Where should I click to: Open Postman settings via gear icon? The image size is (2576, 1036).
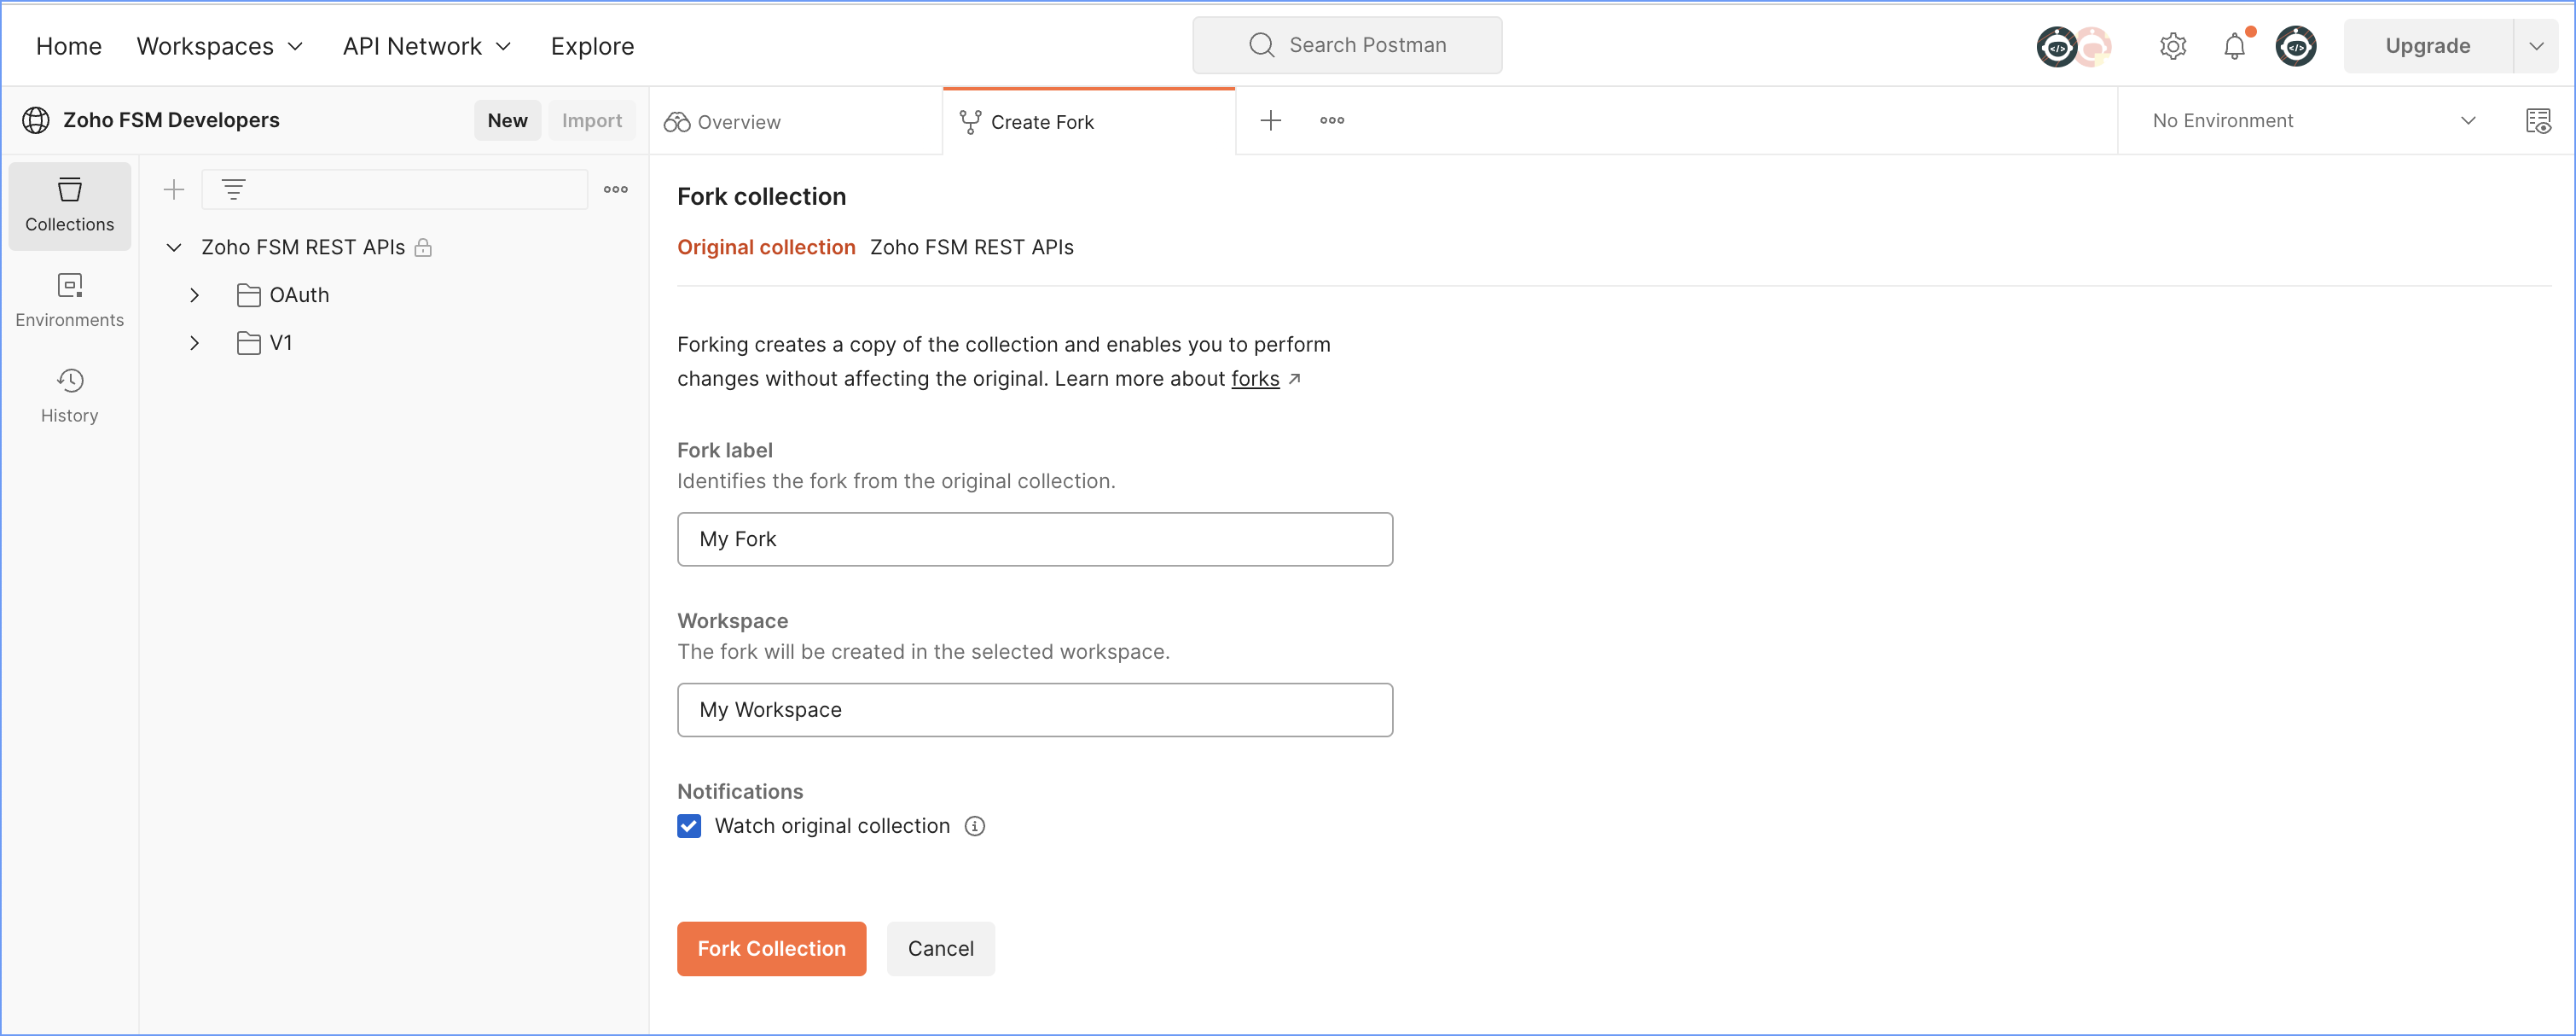click(x=2172, y=45)
